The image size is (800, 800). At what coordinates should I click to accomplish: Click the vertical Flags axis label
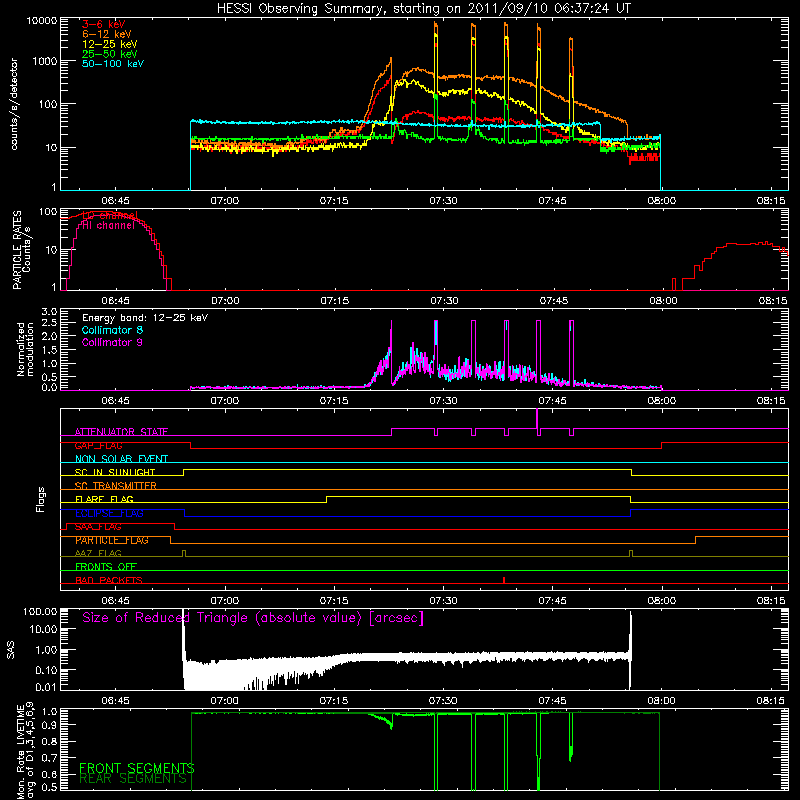click(41, 499)
